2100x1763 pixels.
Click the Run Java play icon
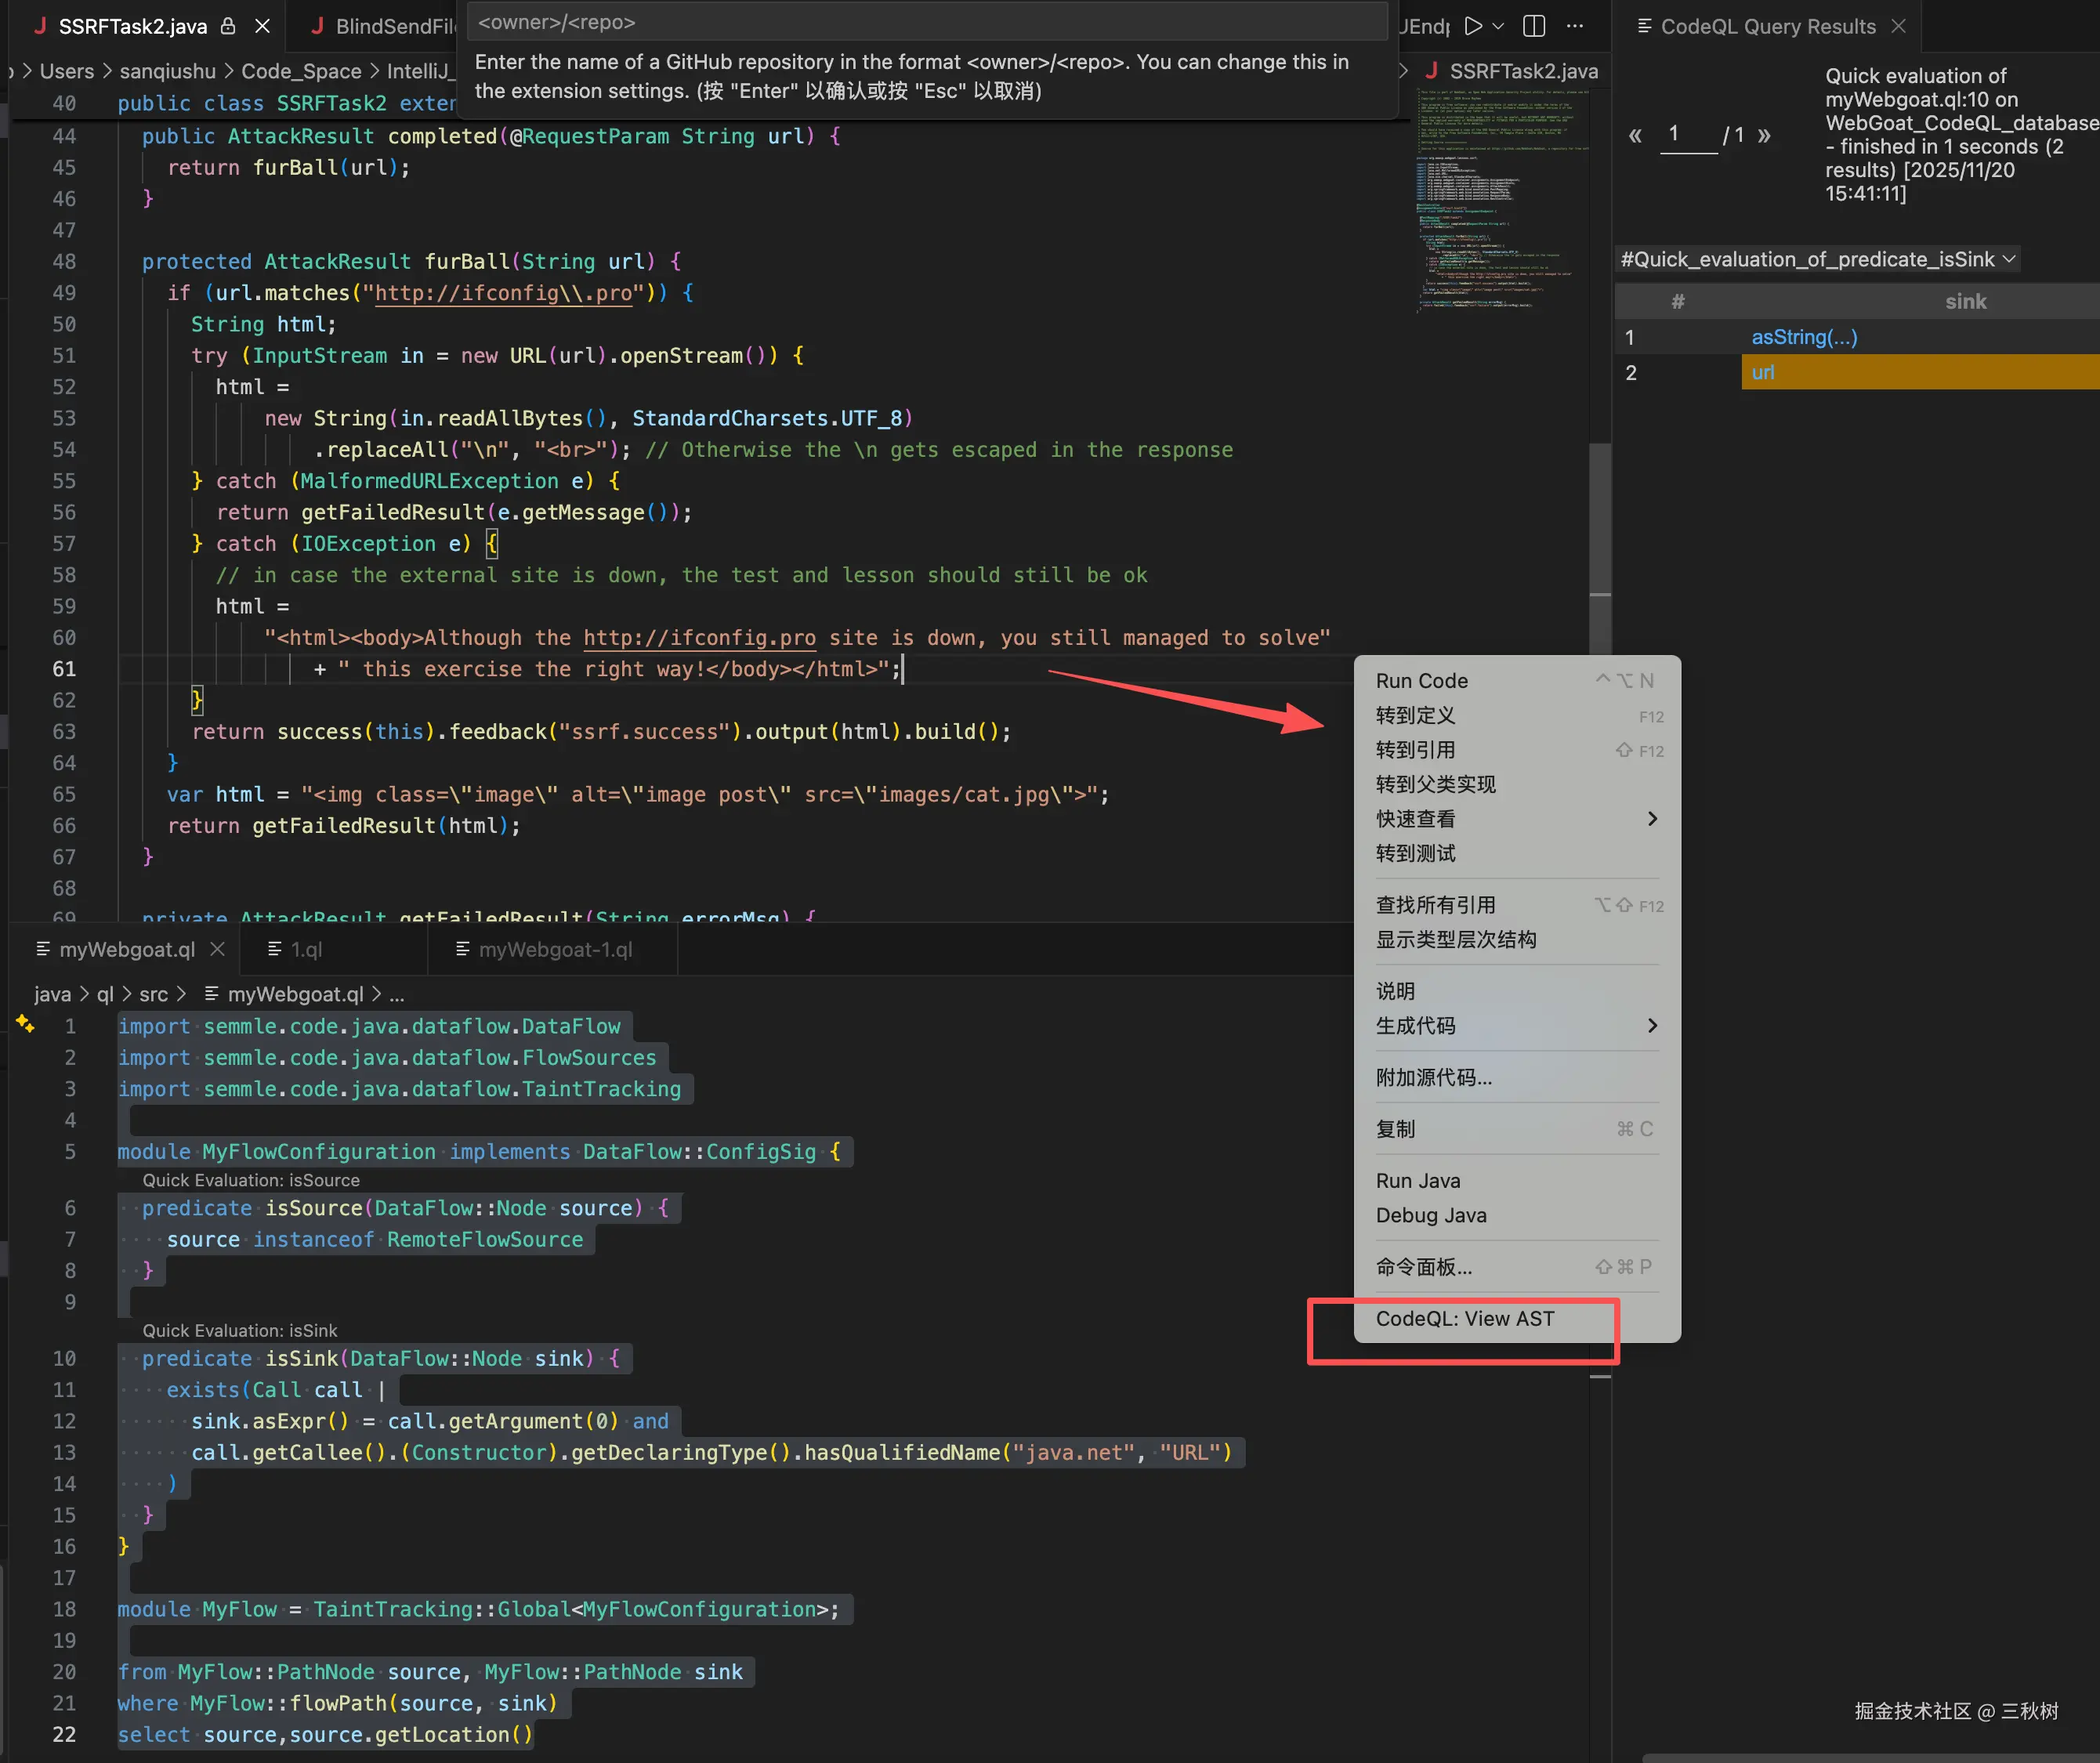pos(1472,26)
